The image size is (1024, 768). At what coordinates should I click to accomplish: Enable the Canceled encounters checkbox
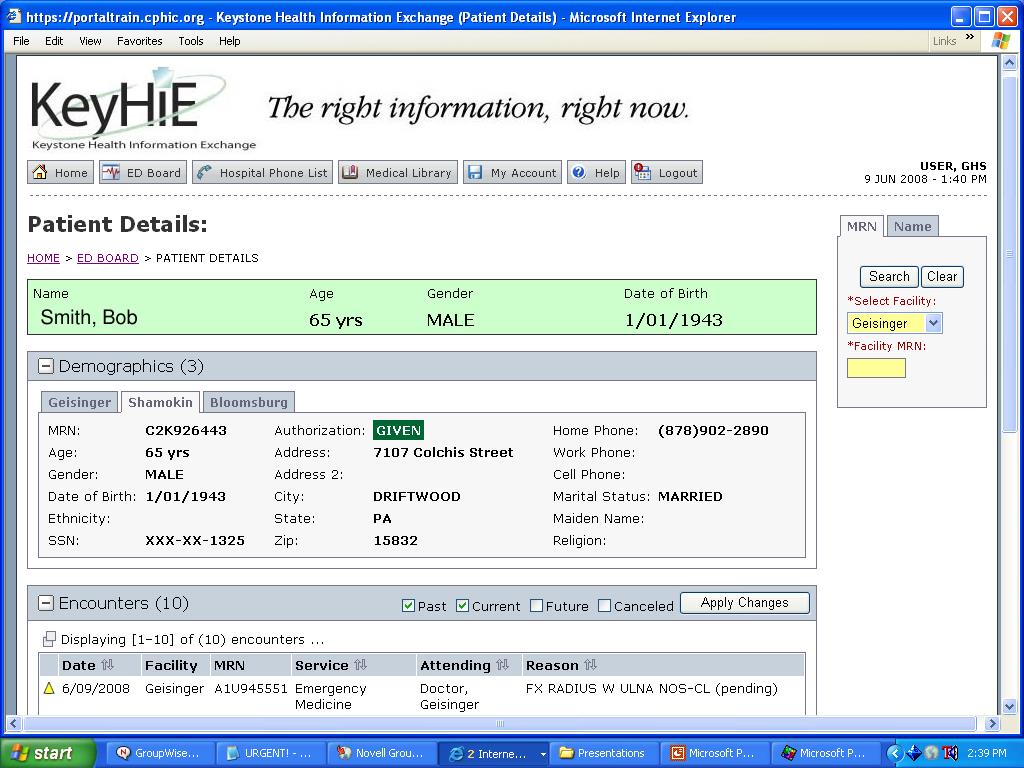pyautogui.click(x=605, y=606)
